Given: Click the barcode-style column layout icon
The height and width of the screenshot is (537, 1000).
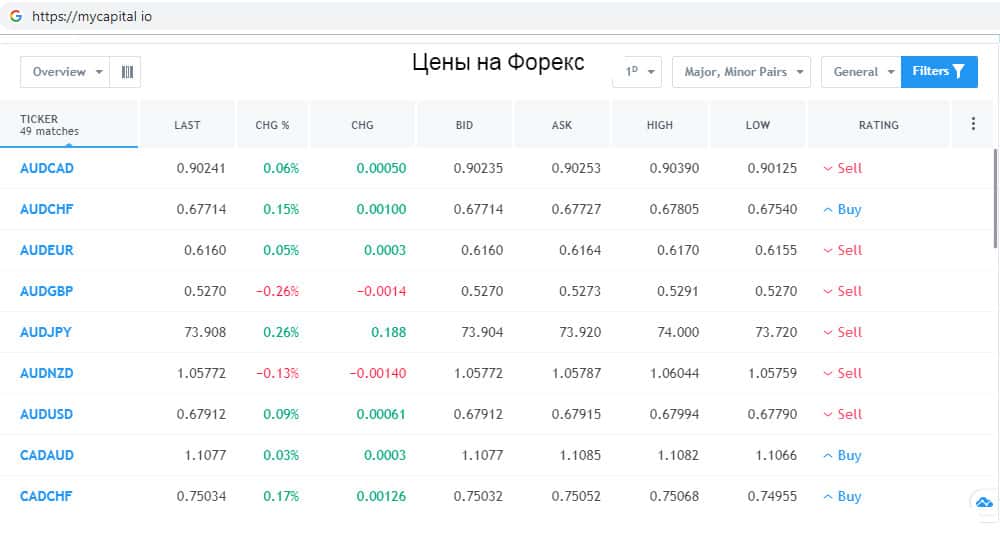Looking at the screenshot, I should [127, 72].
